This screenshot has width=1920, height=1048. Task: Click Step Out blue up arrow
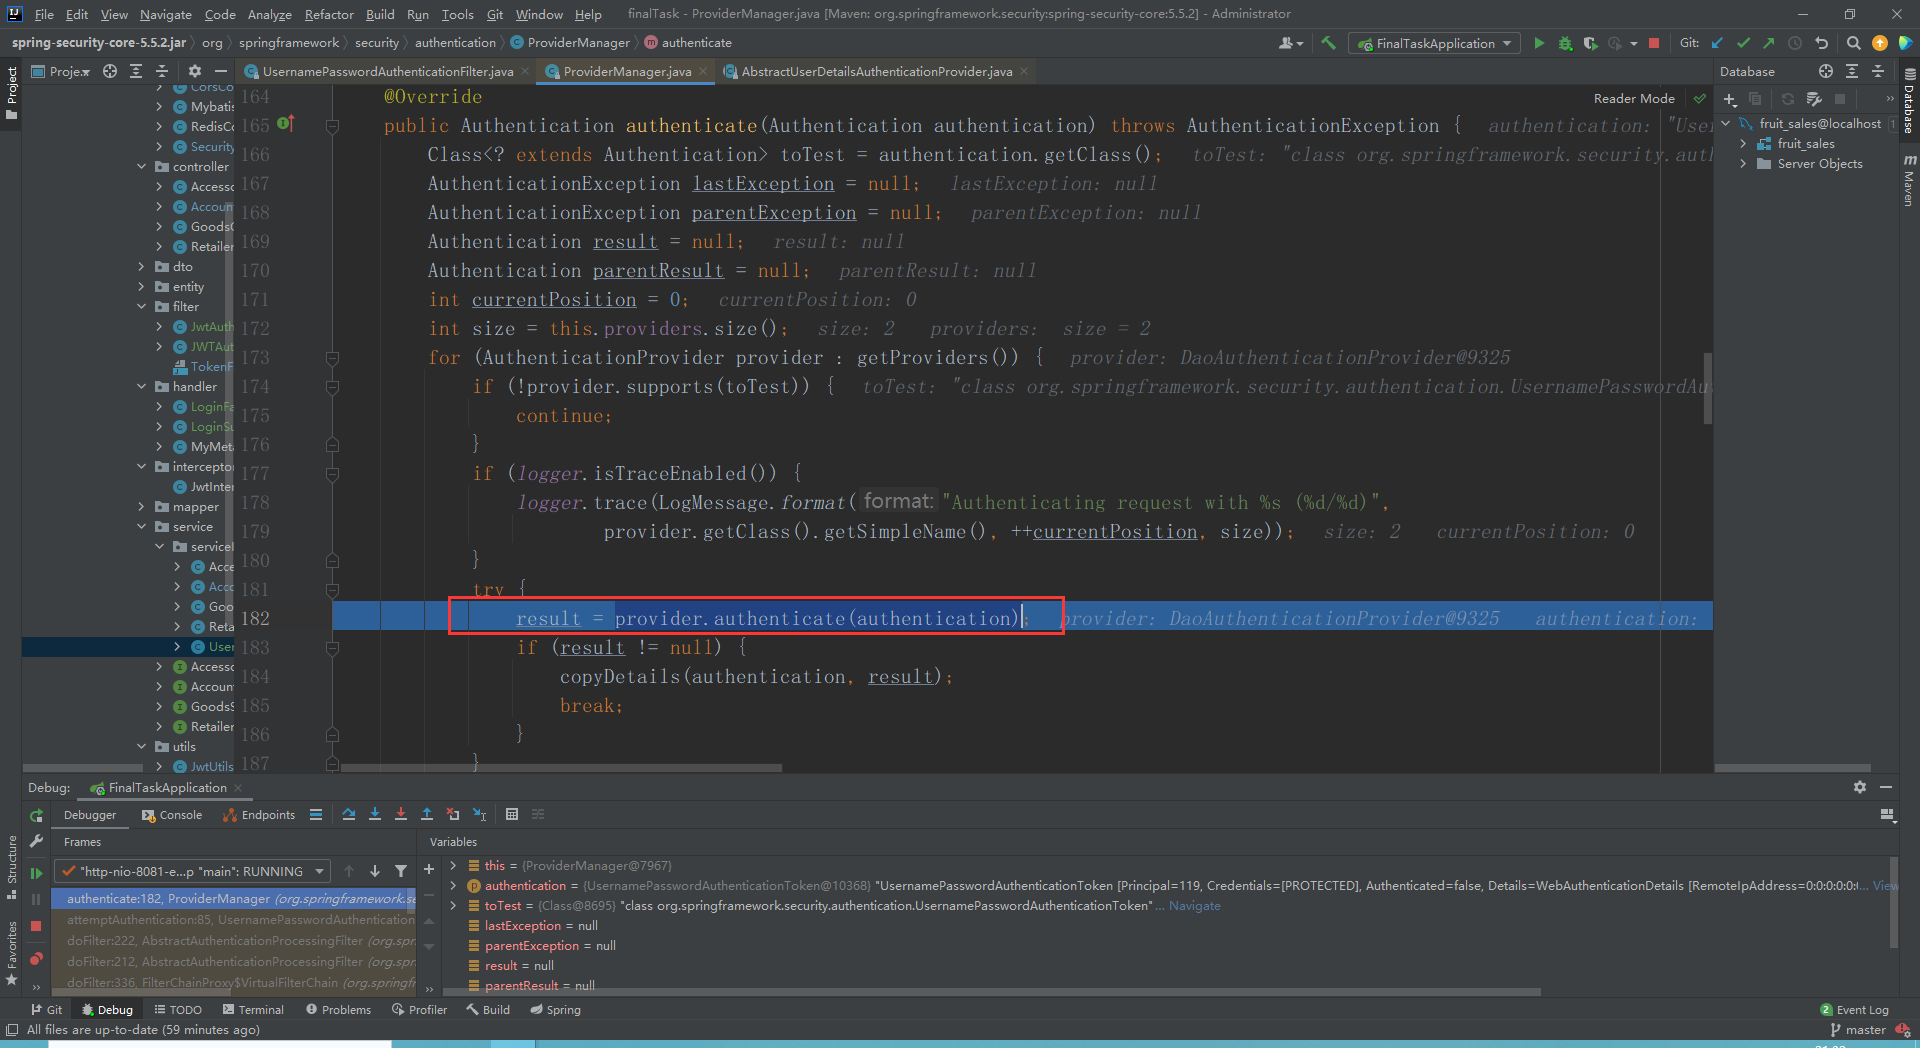[427, 814]
